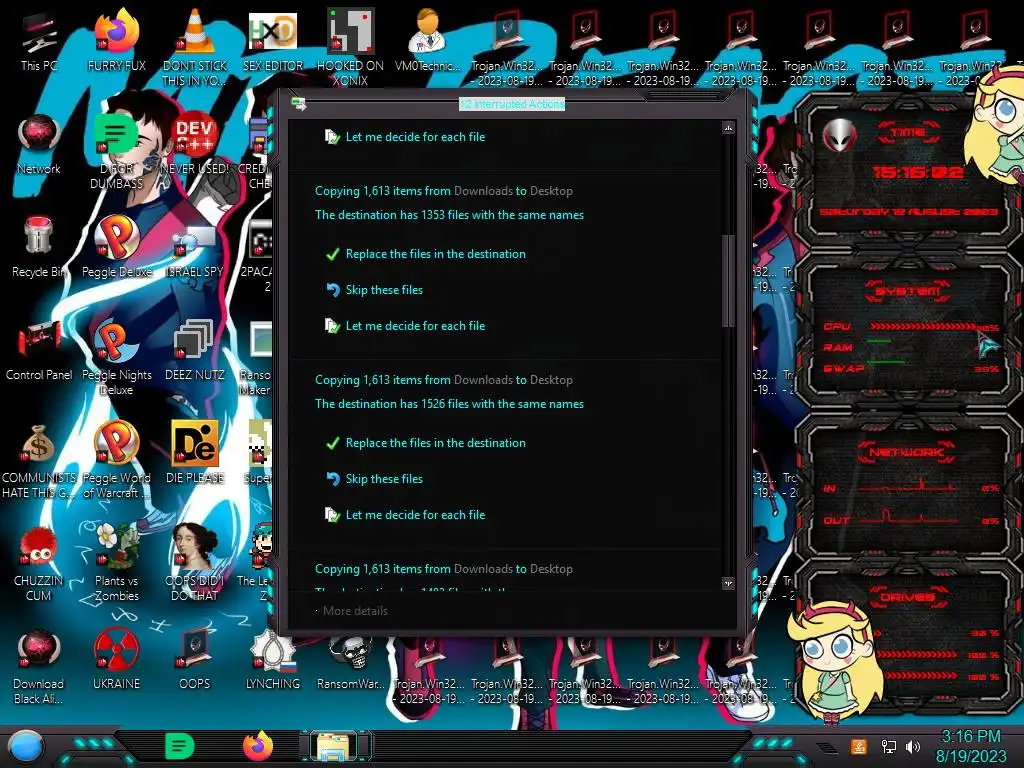Select the CHUZZIN CUM red fuzzy icon

coord(39,563)
